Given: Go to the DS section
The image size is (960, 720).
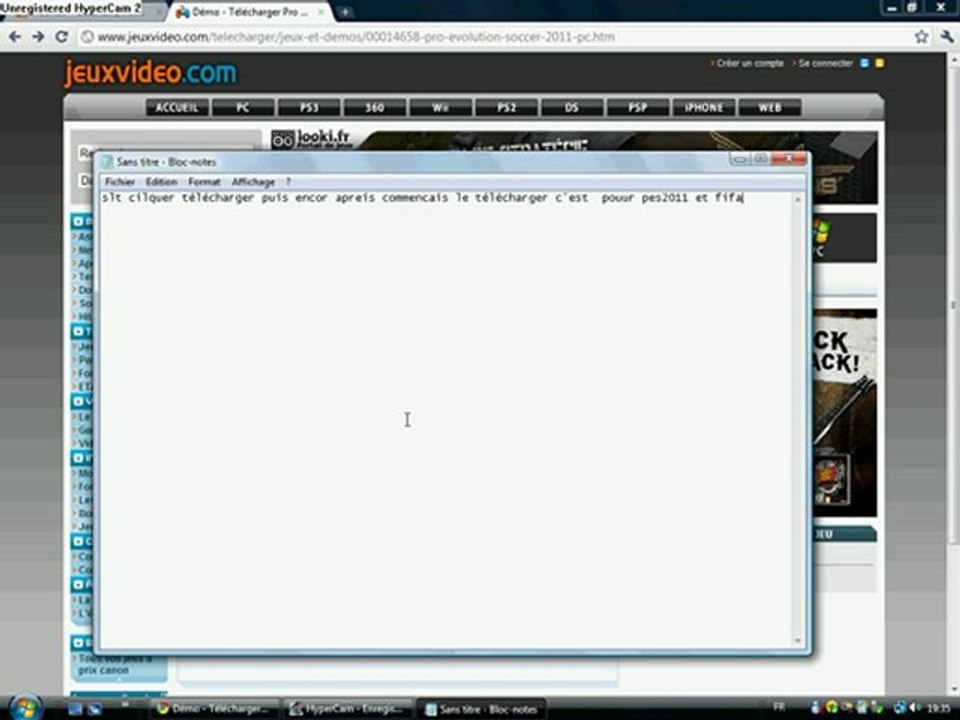Looking at the screenshot, I should pos(572,108).
